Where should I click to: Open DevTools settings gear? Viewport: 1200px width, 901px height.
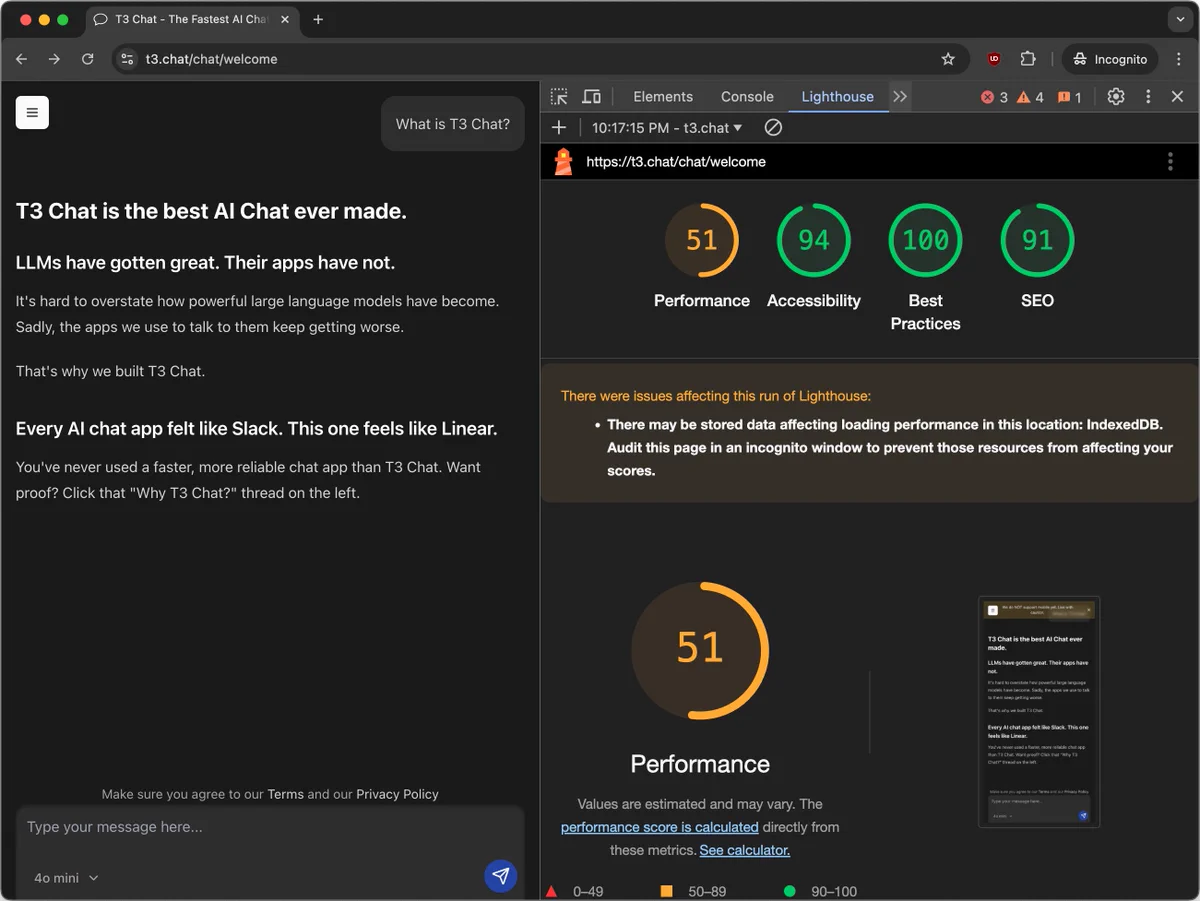pos(1116,97)
